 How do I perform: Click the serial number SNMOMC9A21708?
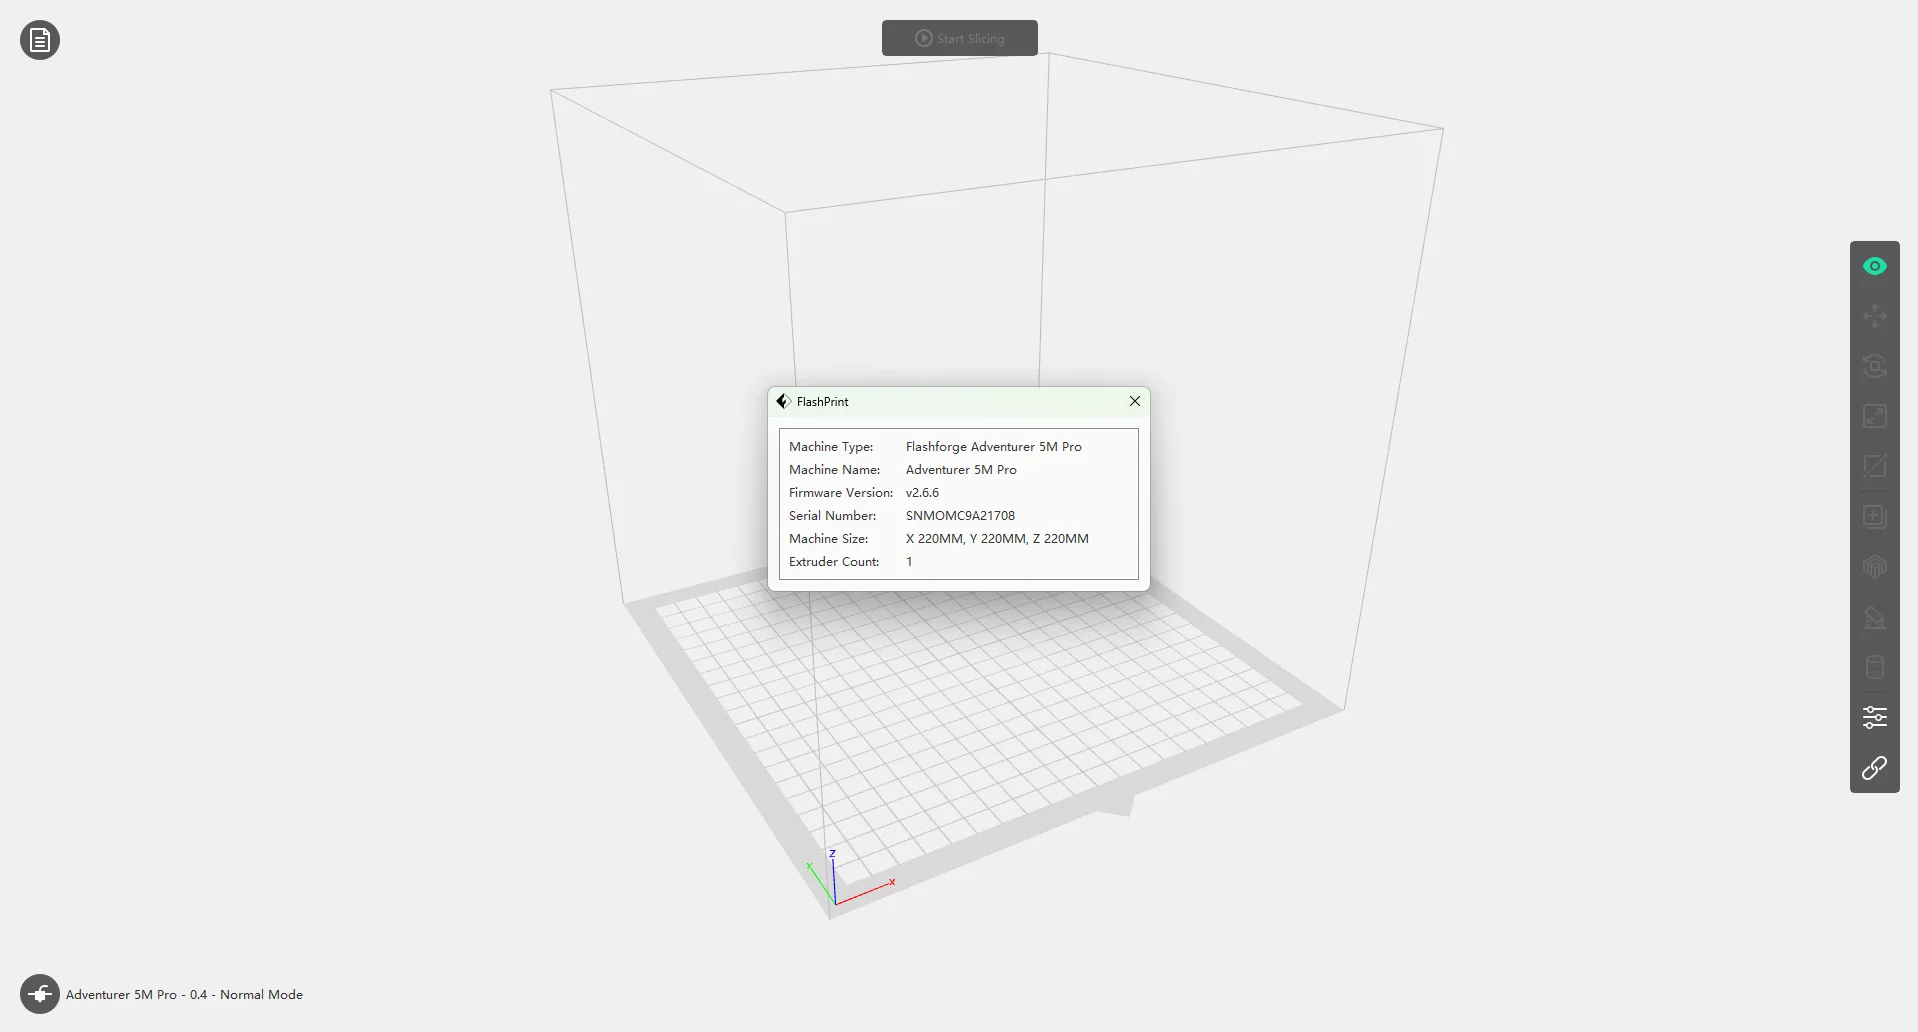pyautogui.click(x=960, y=516)
